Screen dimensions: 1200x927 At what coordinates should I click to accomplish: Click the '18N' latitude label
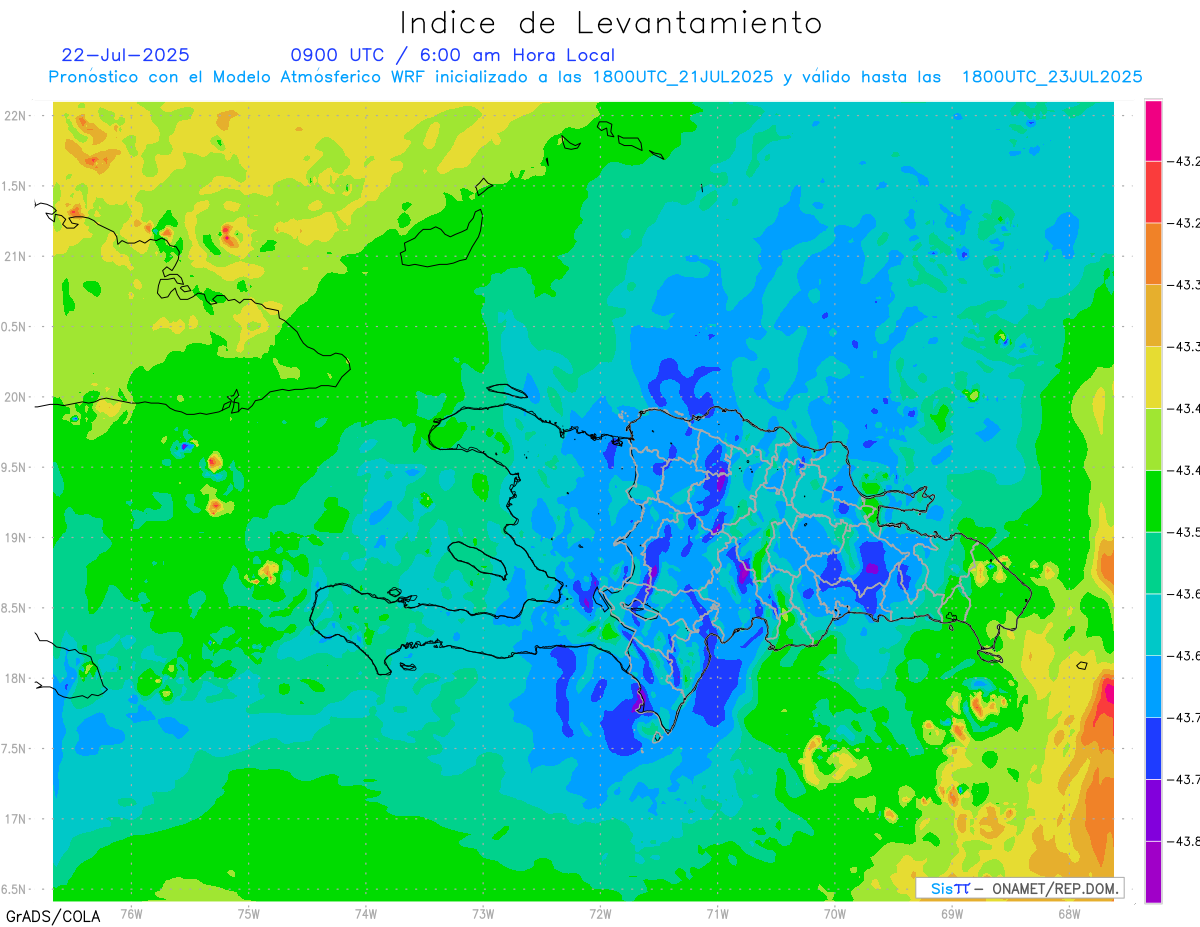(x=15, y=678)
